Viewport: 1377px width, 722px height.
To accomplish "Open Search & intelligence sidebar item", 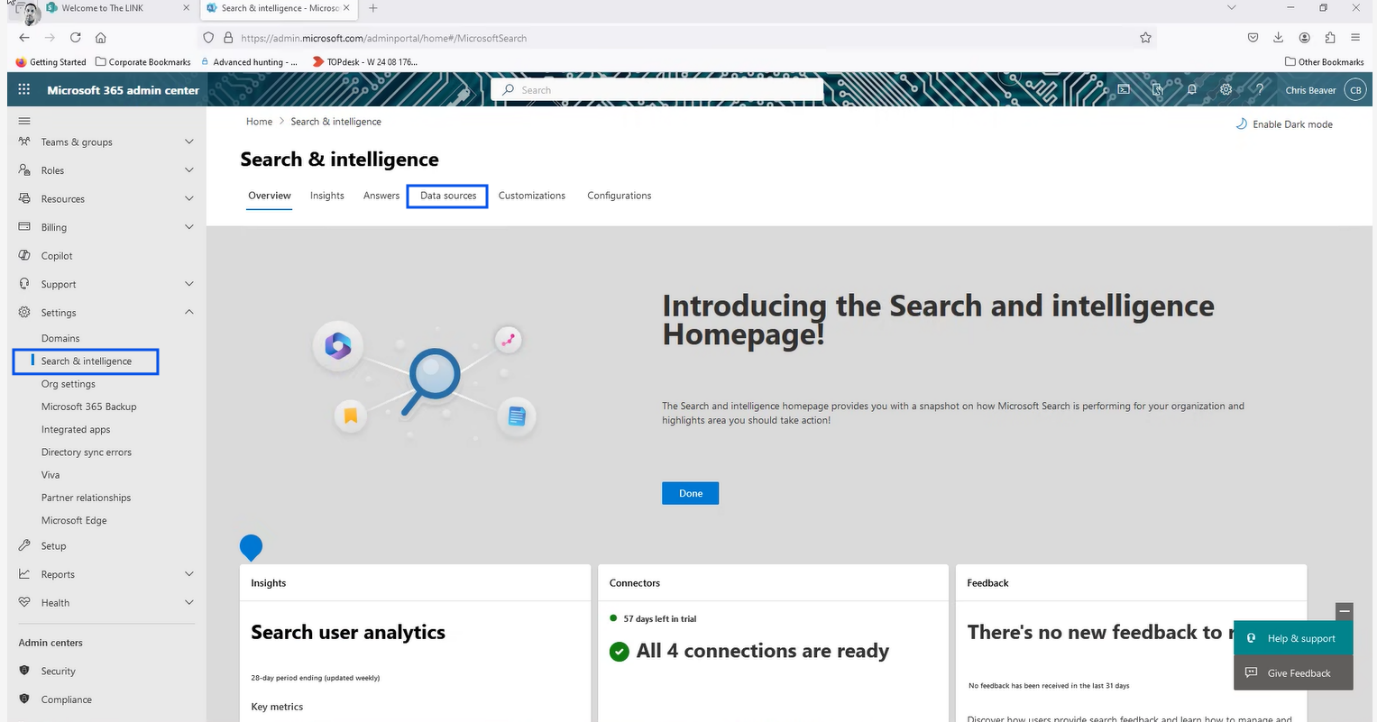I will coord(86,361).
